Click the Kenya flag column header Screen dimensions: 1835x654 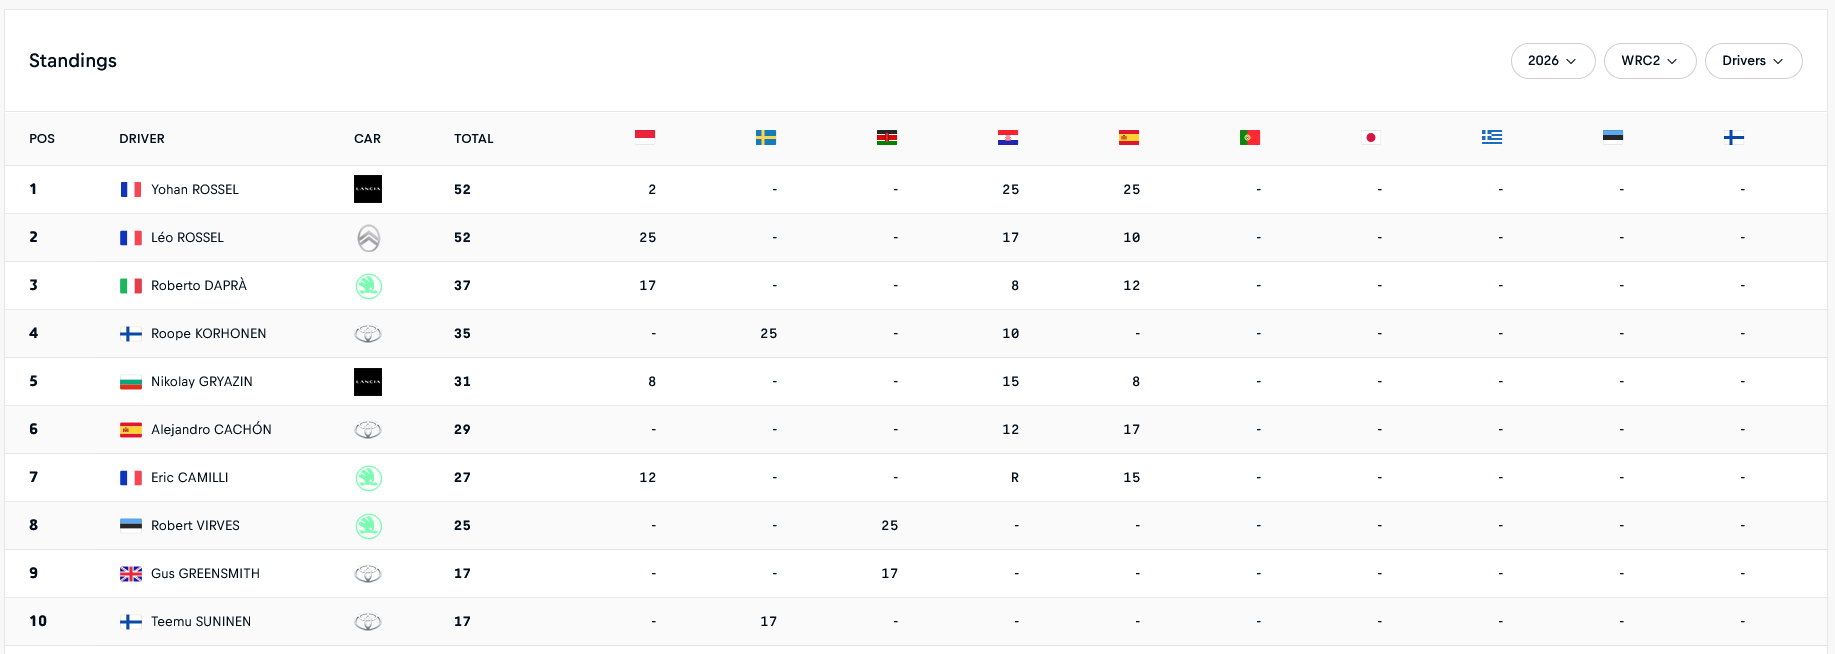click(887, 138)
